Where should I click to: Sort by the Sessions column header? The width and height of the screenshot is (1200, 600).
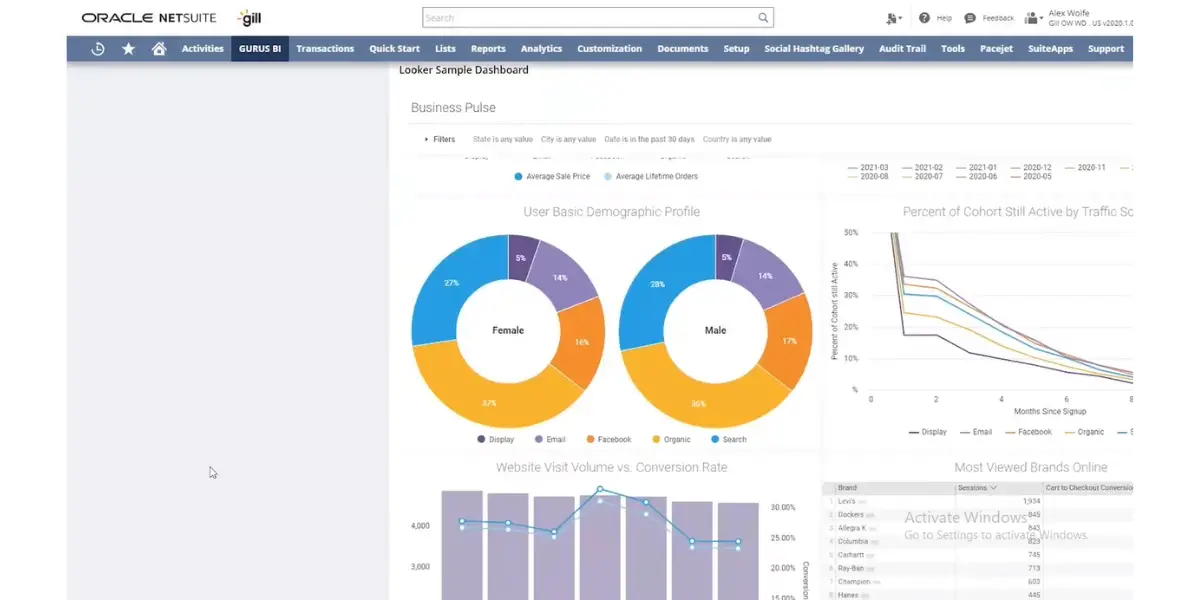(x=978, y=488)
